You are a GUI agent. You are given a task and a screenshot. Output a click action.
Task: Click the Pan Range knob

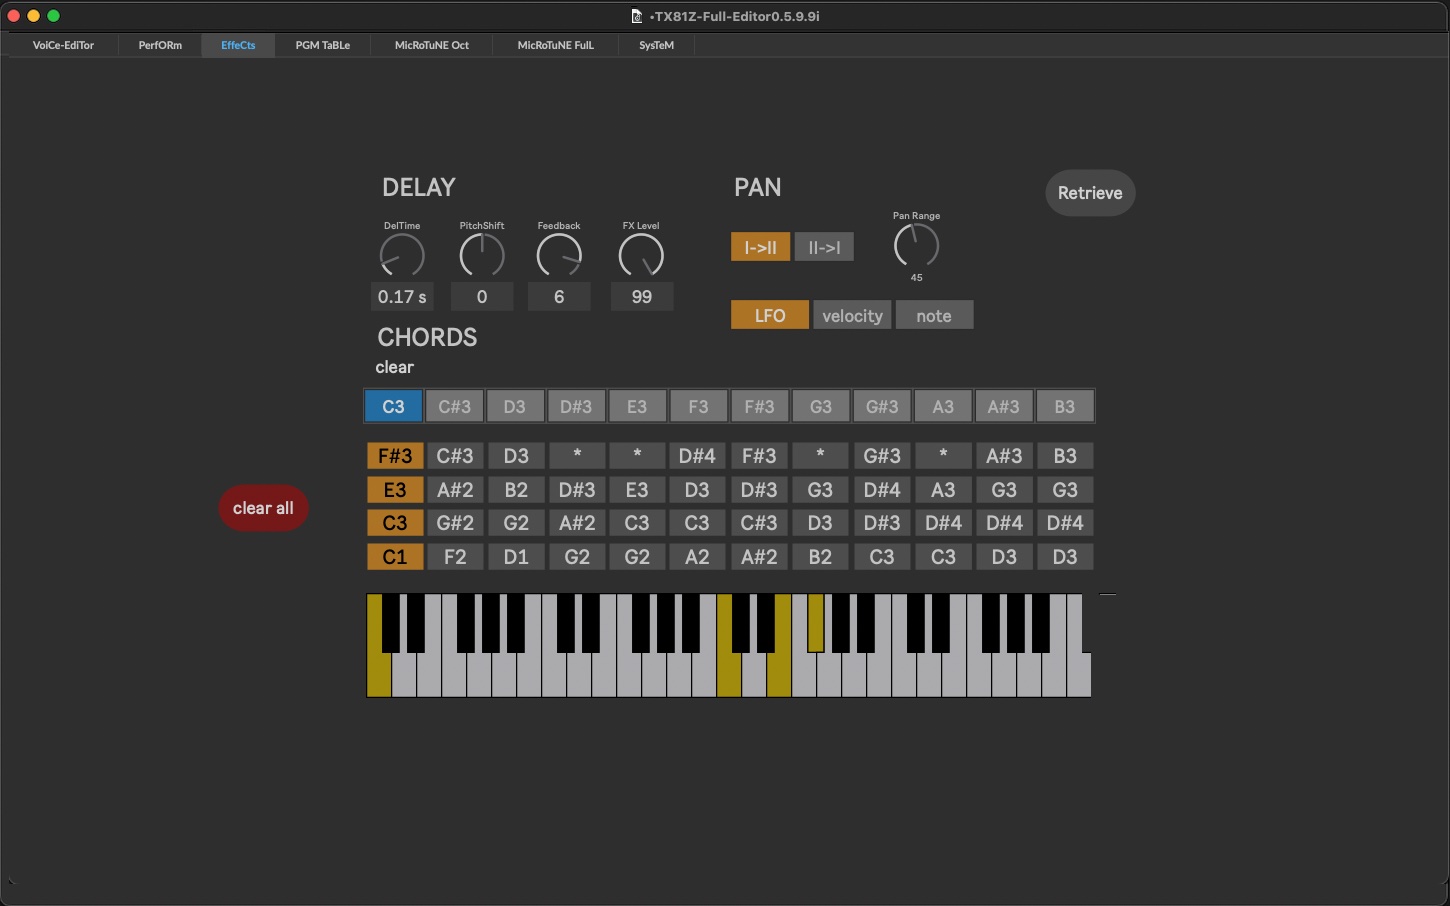pos(916,246)
